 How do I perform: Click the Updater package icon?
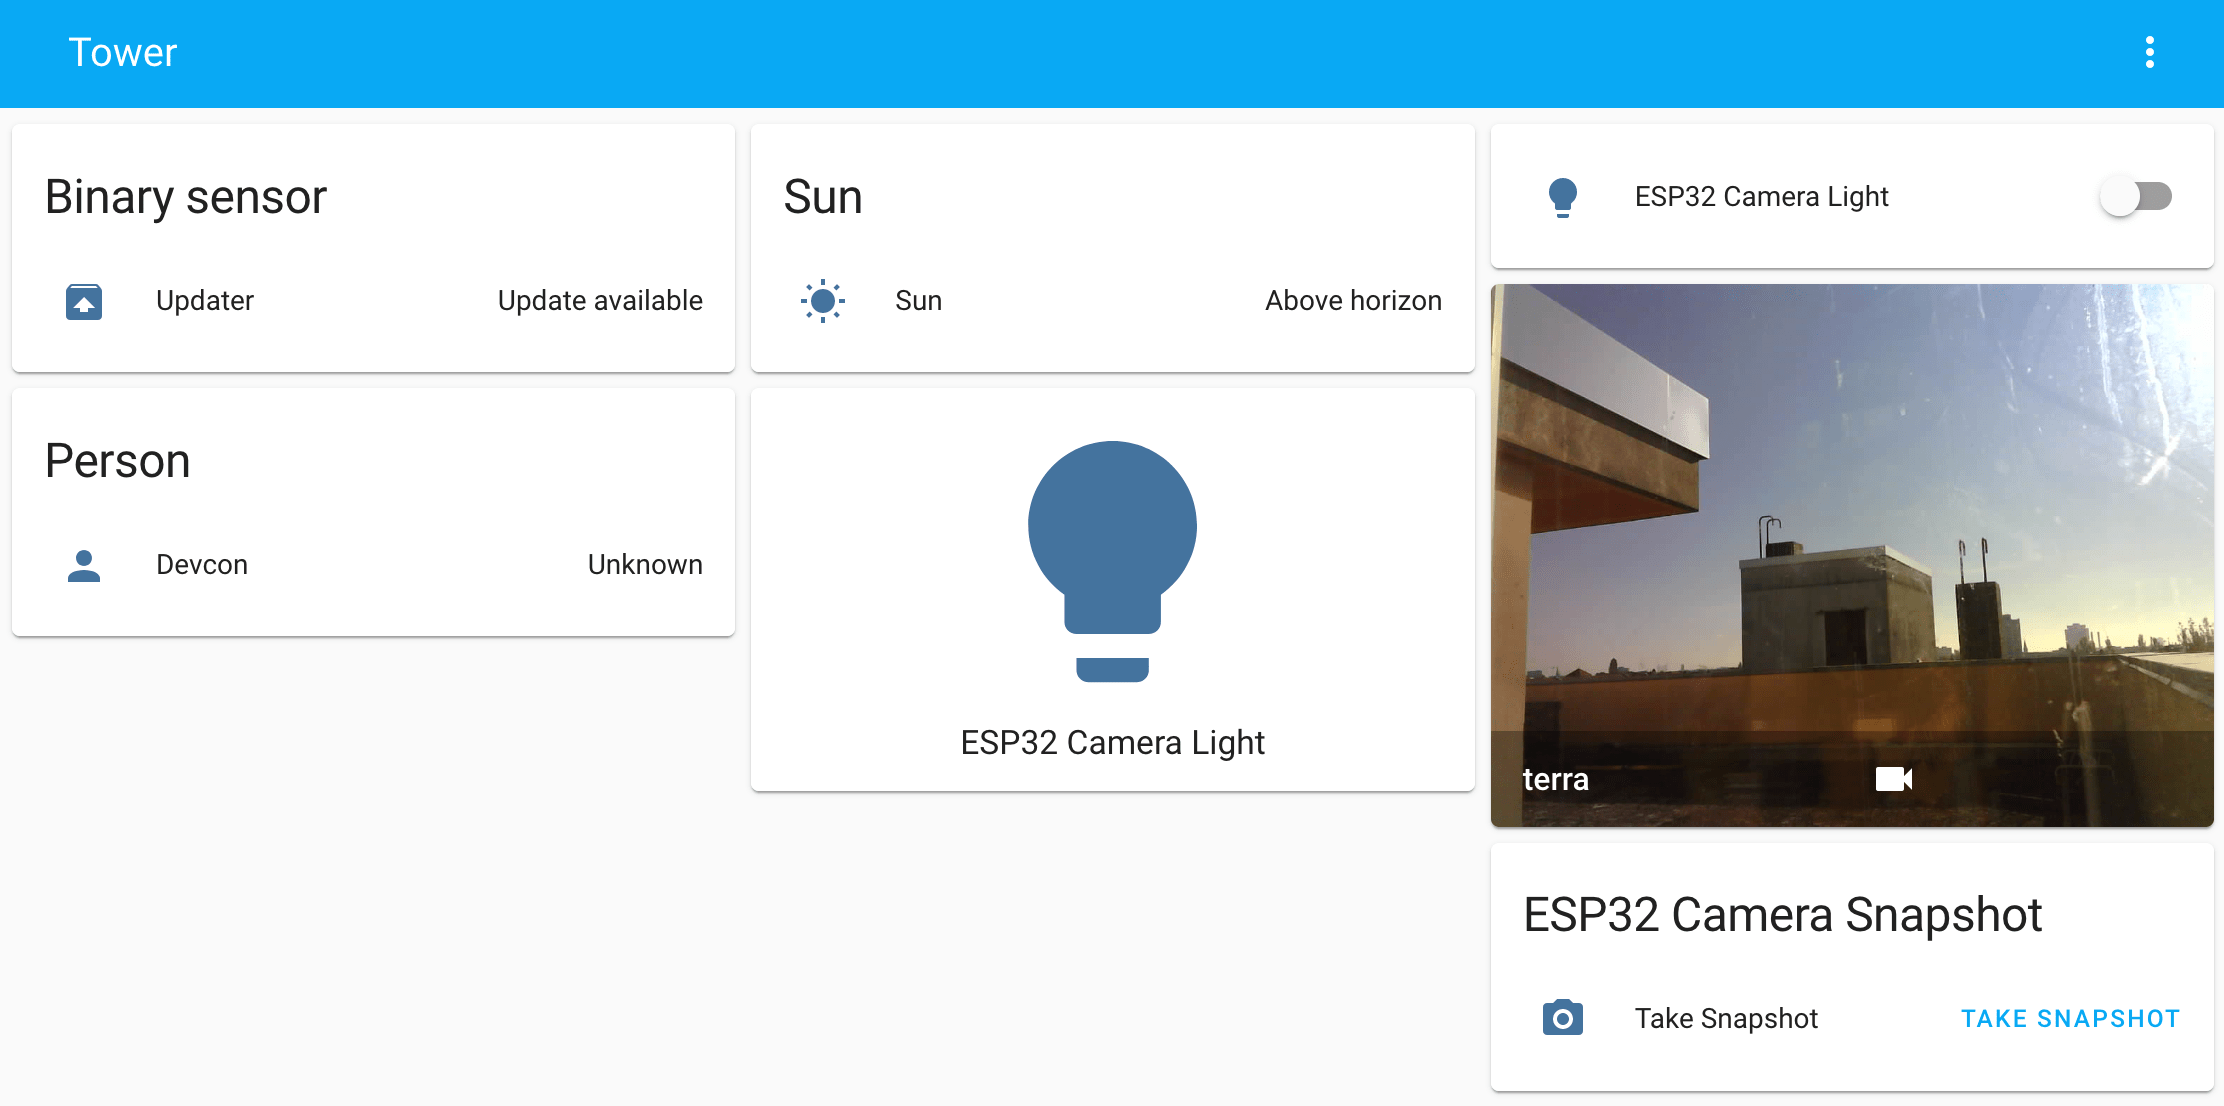pyautogui.click(x=84, y=301)
